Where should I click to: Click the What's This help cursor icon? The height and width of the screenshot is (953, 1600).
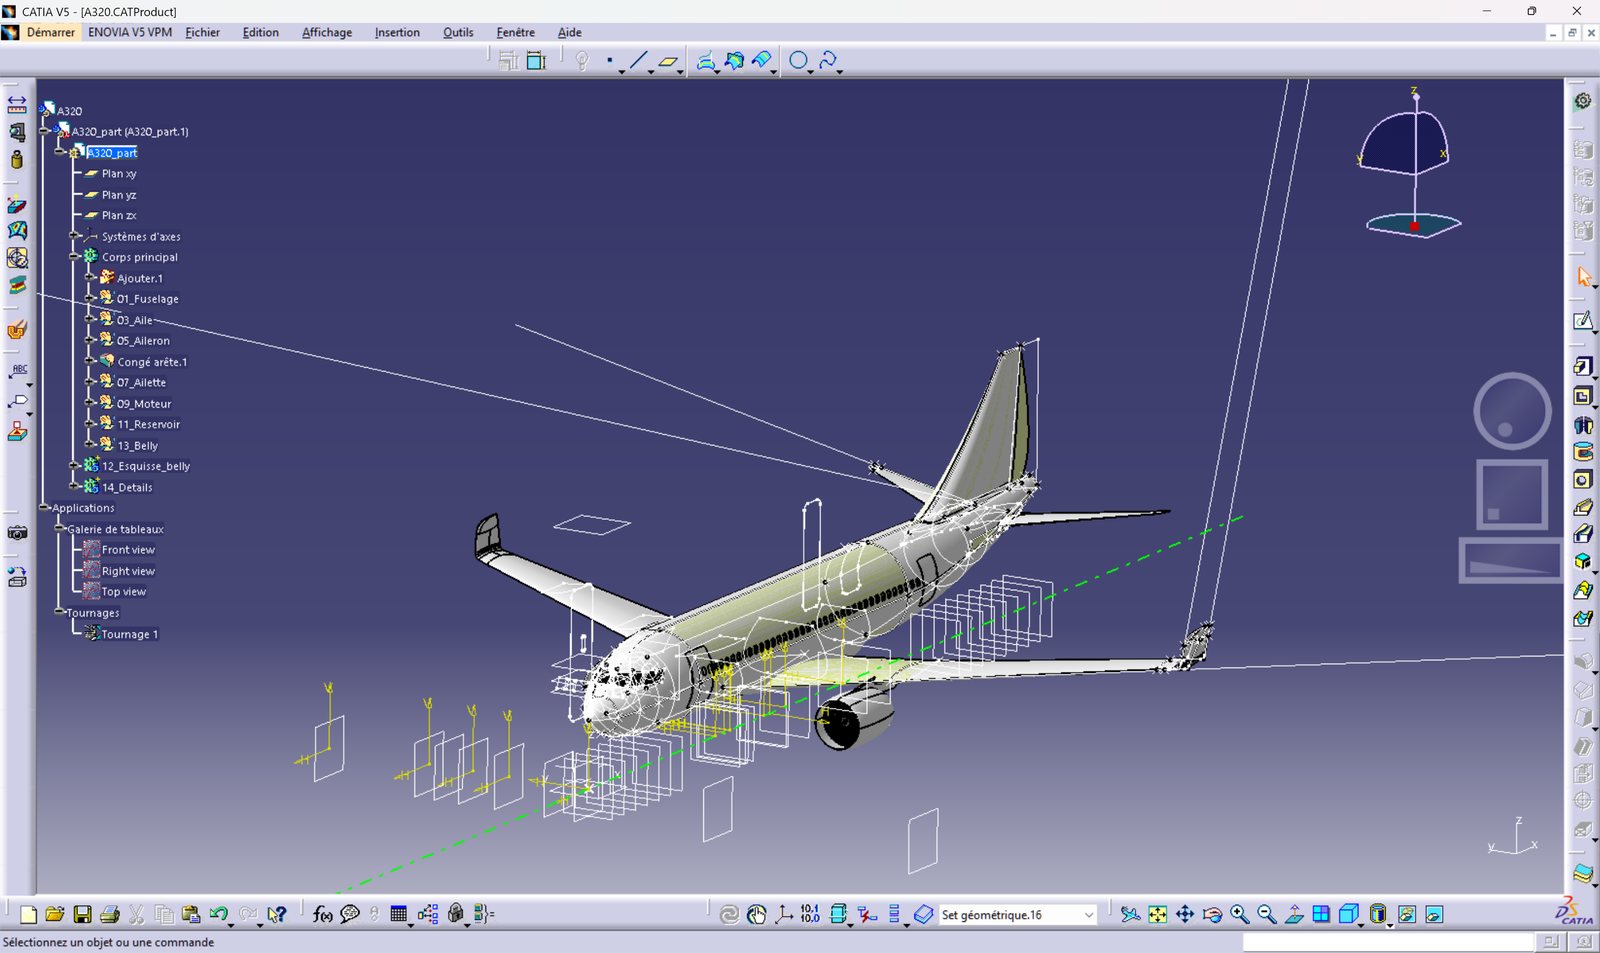(x=277, y=914)
